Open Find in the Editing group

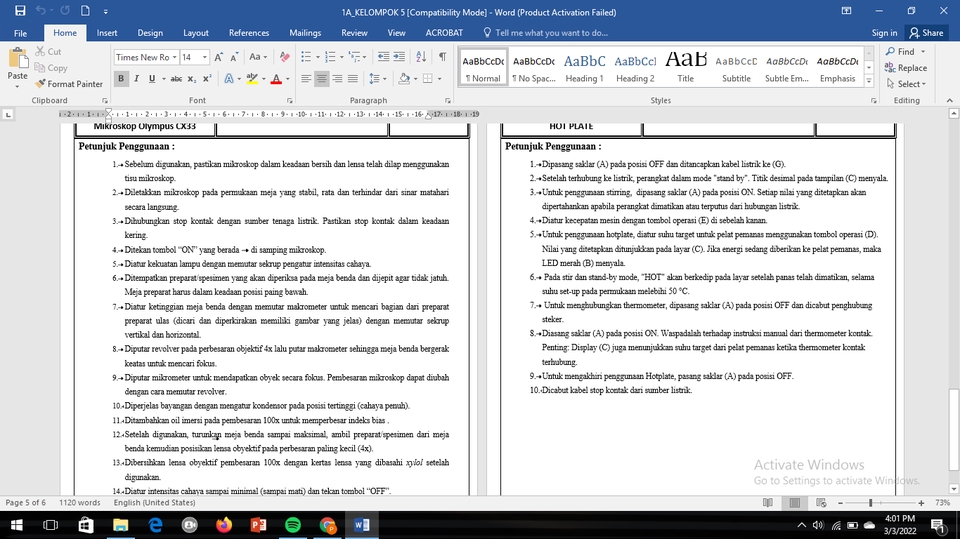coord(901,51)
